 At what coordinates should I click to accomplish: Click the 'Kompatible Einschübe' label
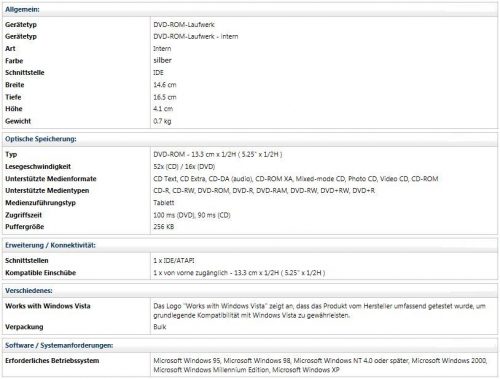40,273
